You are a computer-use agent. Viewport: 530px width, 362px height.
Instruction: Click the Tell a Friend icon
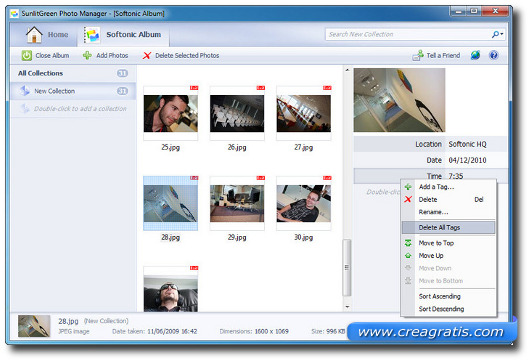pyautogui.click(x=418, y=55)
